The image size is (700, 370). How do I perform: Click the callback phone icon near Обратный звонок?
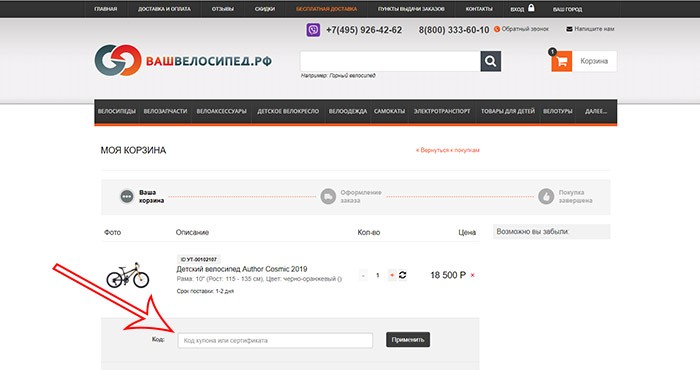click(497, 29)
